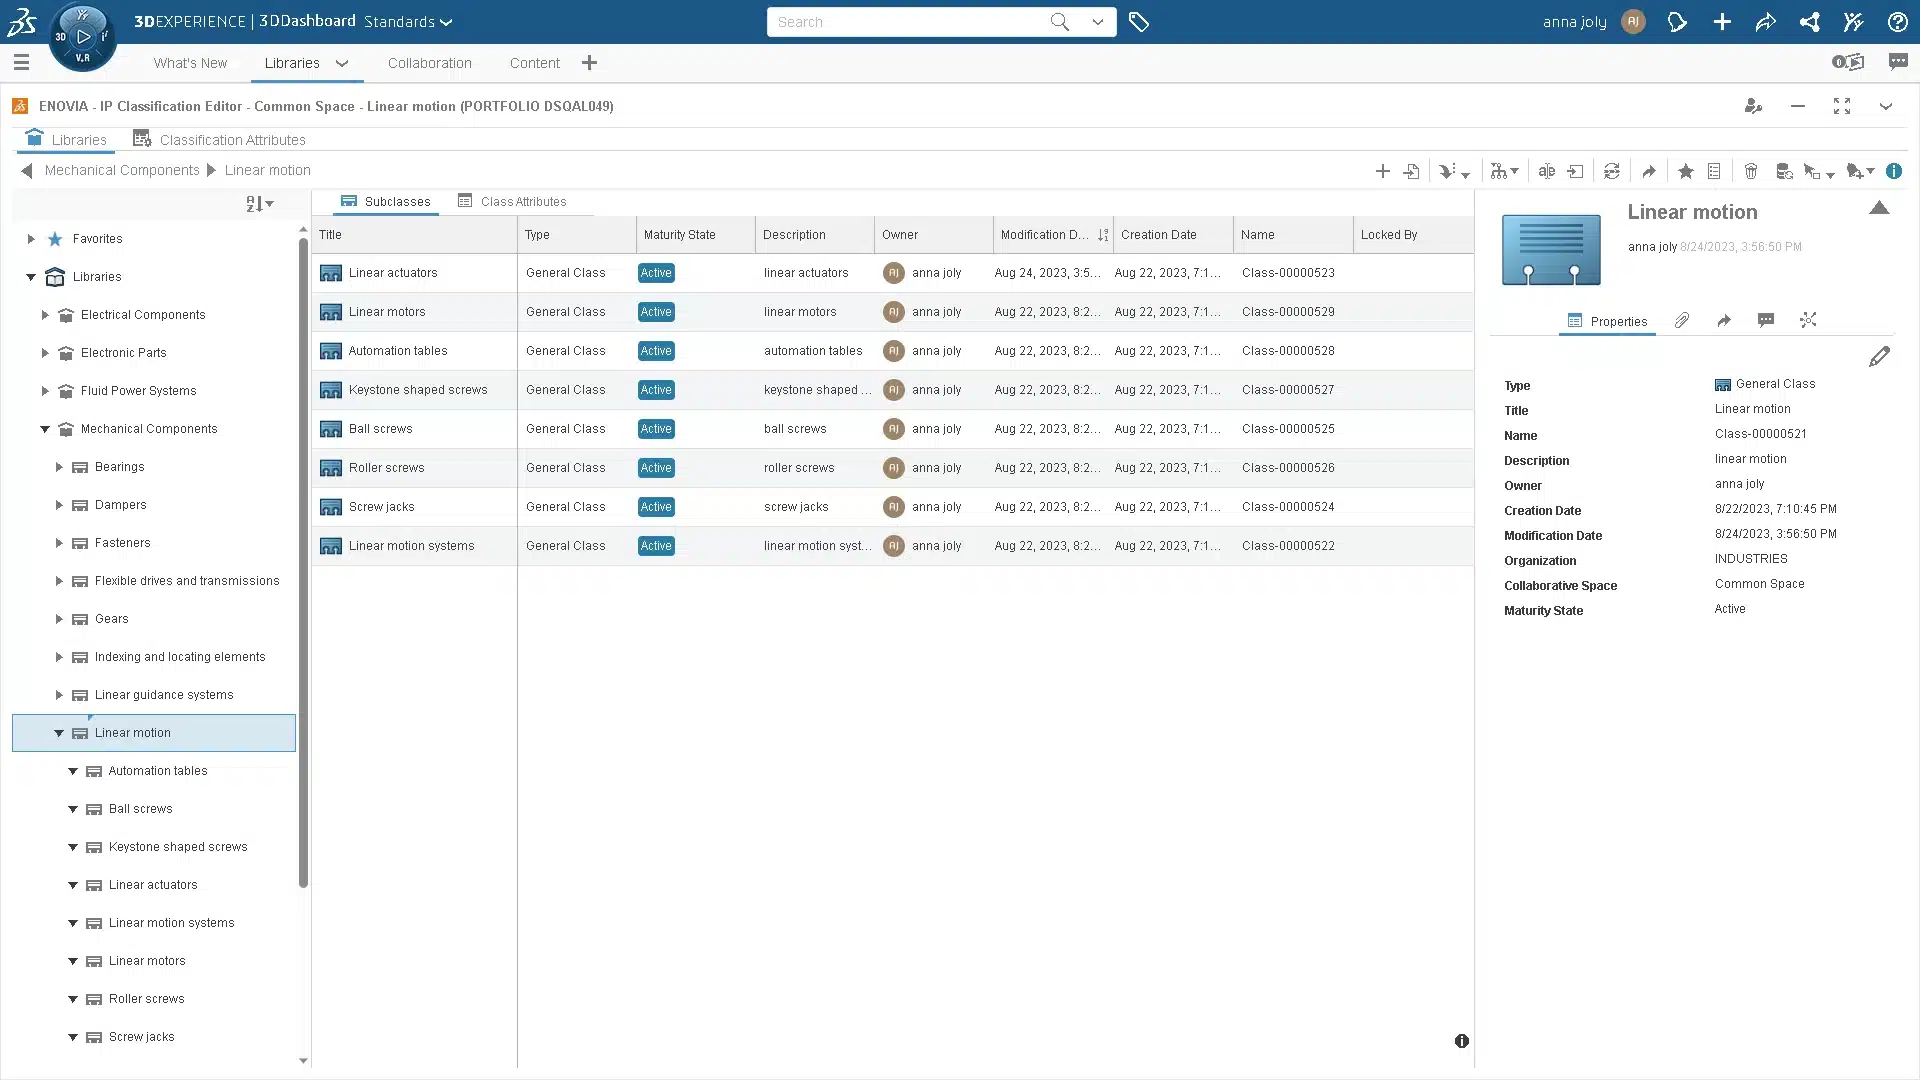This screenshot has width=1920, height=1080.
Task: Click the blue information panel icon
Action: pyautogui.click(x=1894, y=171)
